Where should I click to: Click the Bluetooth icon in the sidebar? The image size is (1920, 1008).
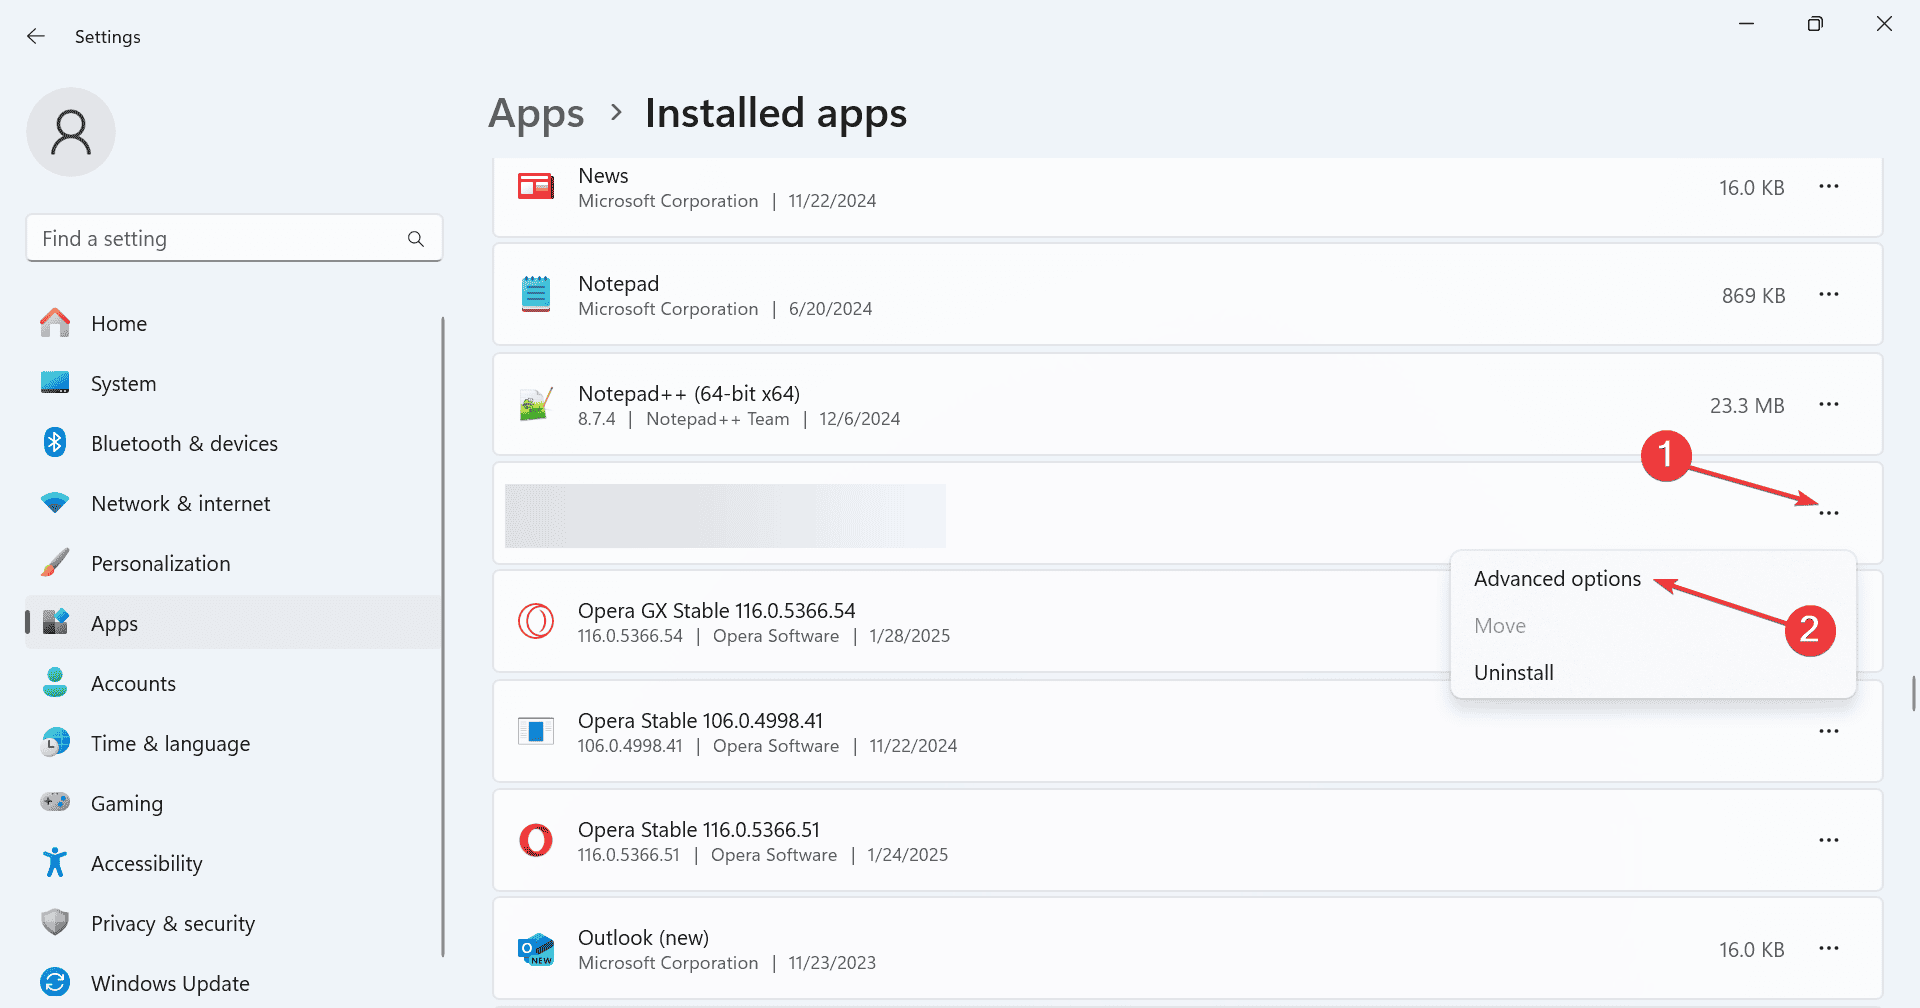click(55, 443)
